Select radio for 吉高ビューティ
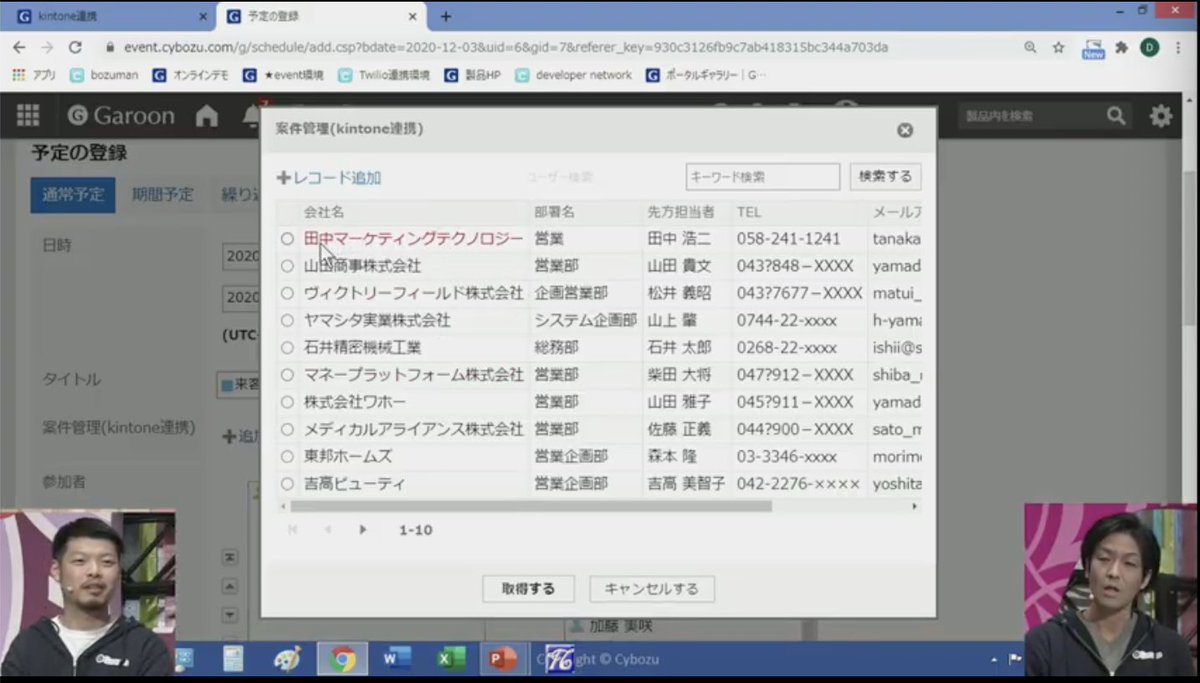This screenshot has height=683, width=1200. click(x=287, y=483)
